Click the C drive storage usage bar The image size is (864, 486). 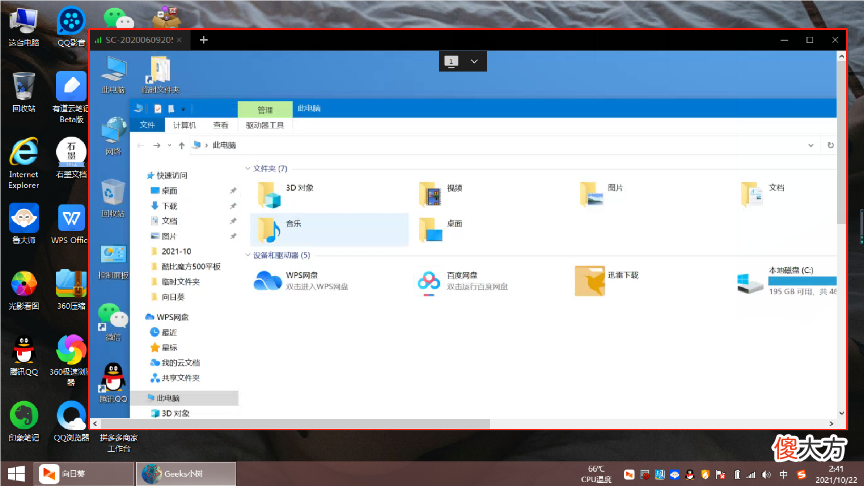[x=802, y=281]
